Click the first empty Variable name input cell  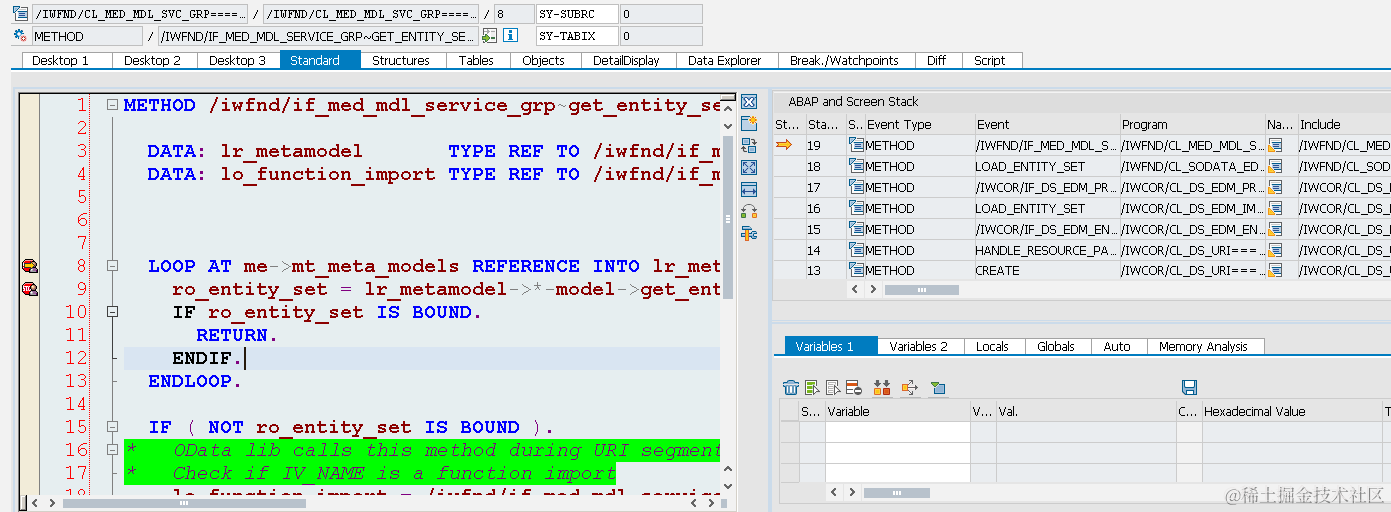click(x=897, y=431)
